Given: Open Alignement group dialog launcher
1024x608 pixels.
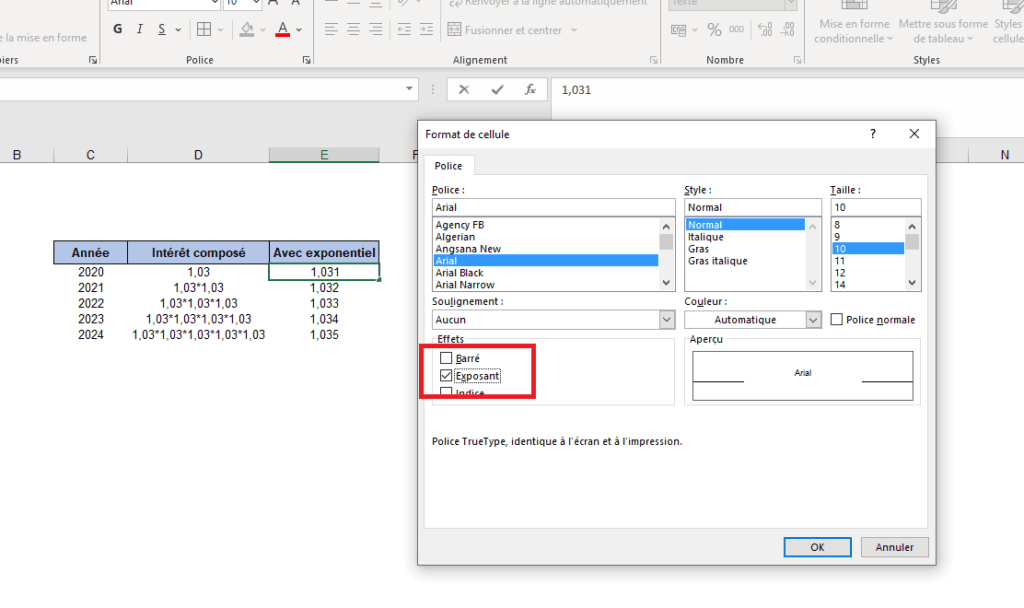Looking at the screenshot, I should coord(654,60).
